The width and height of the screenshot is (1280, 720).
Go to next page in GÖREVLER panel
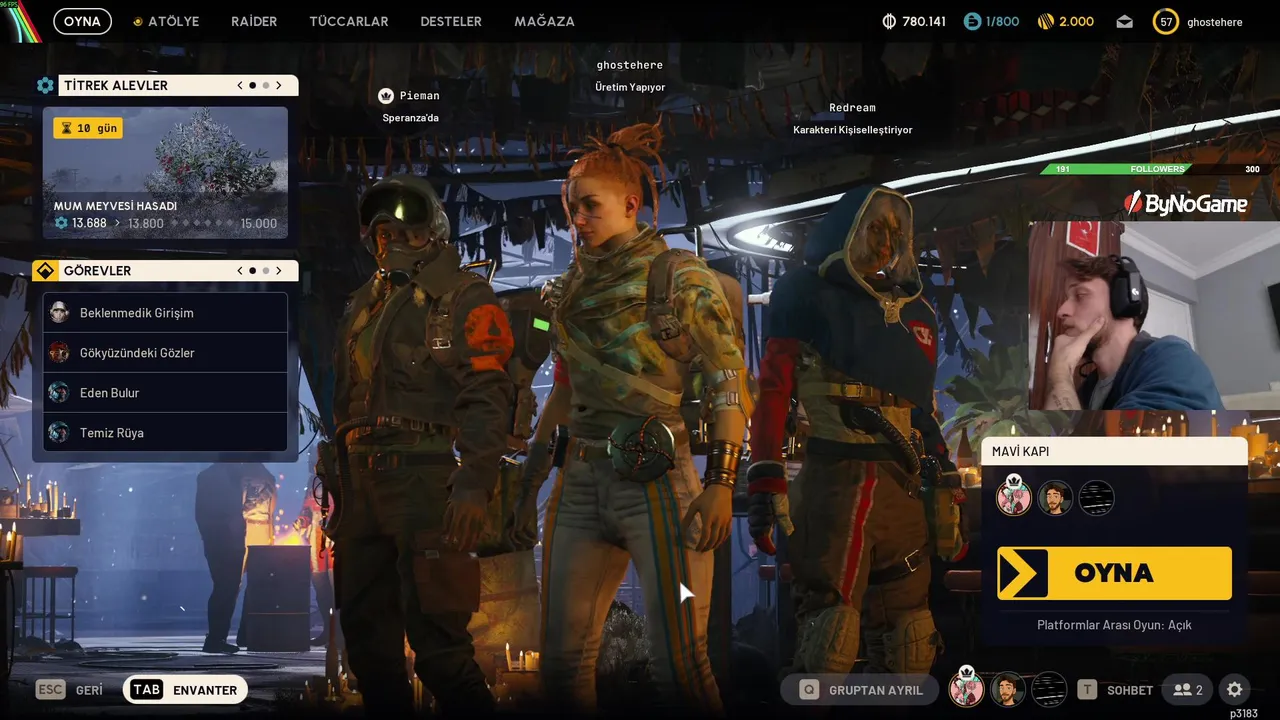click(279, 271)
